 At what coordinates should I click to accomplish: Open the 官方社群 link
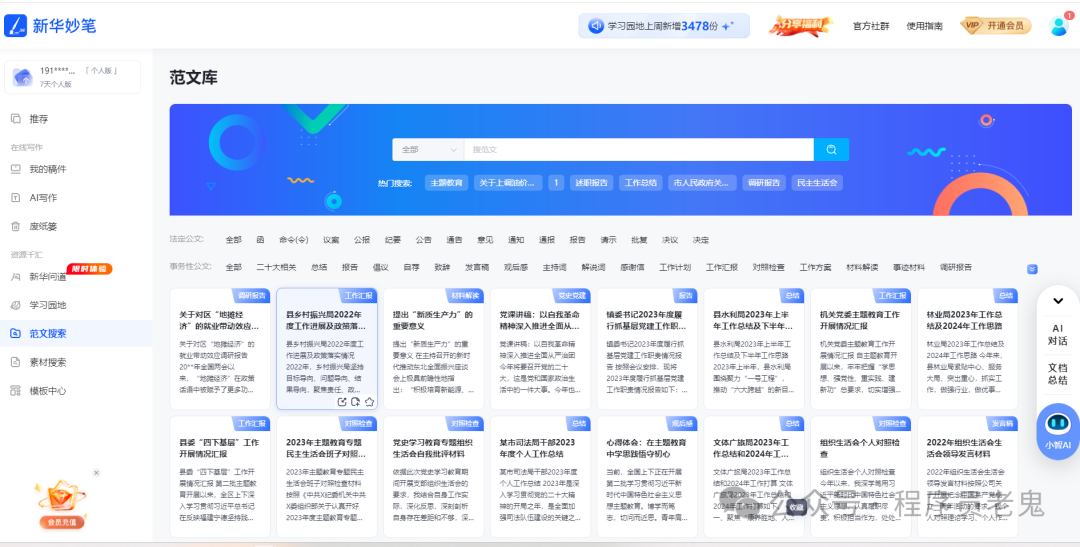(871, 26)
